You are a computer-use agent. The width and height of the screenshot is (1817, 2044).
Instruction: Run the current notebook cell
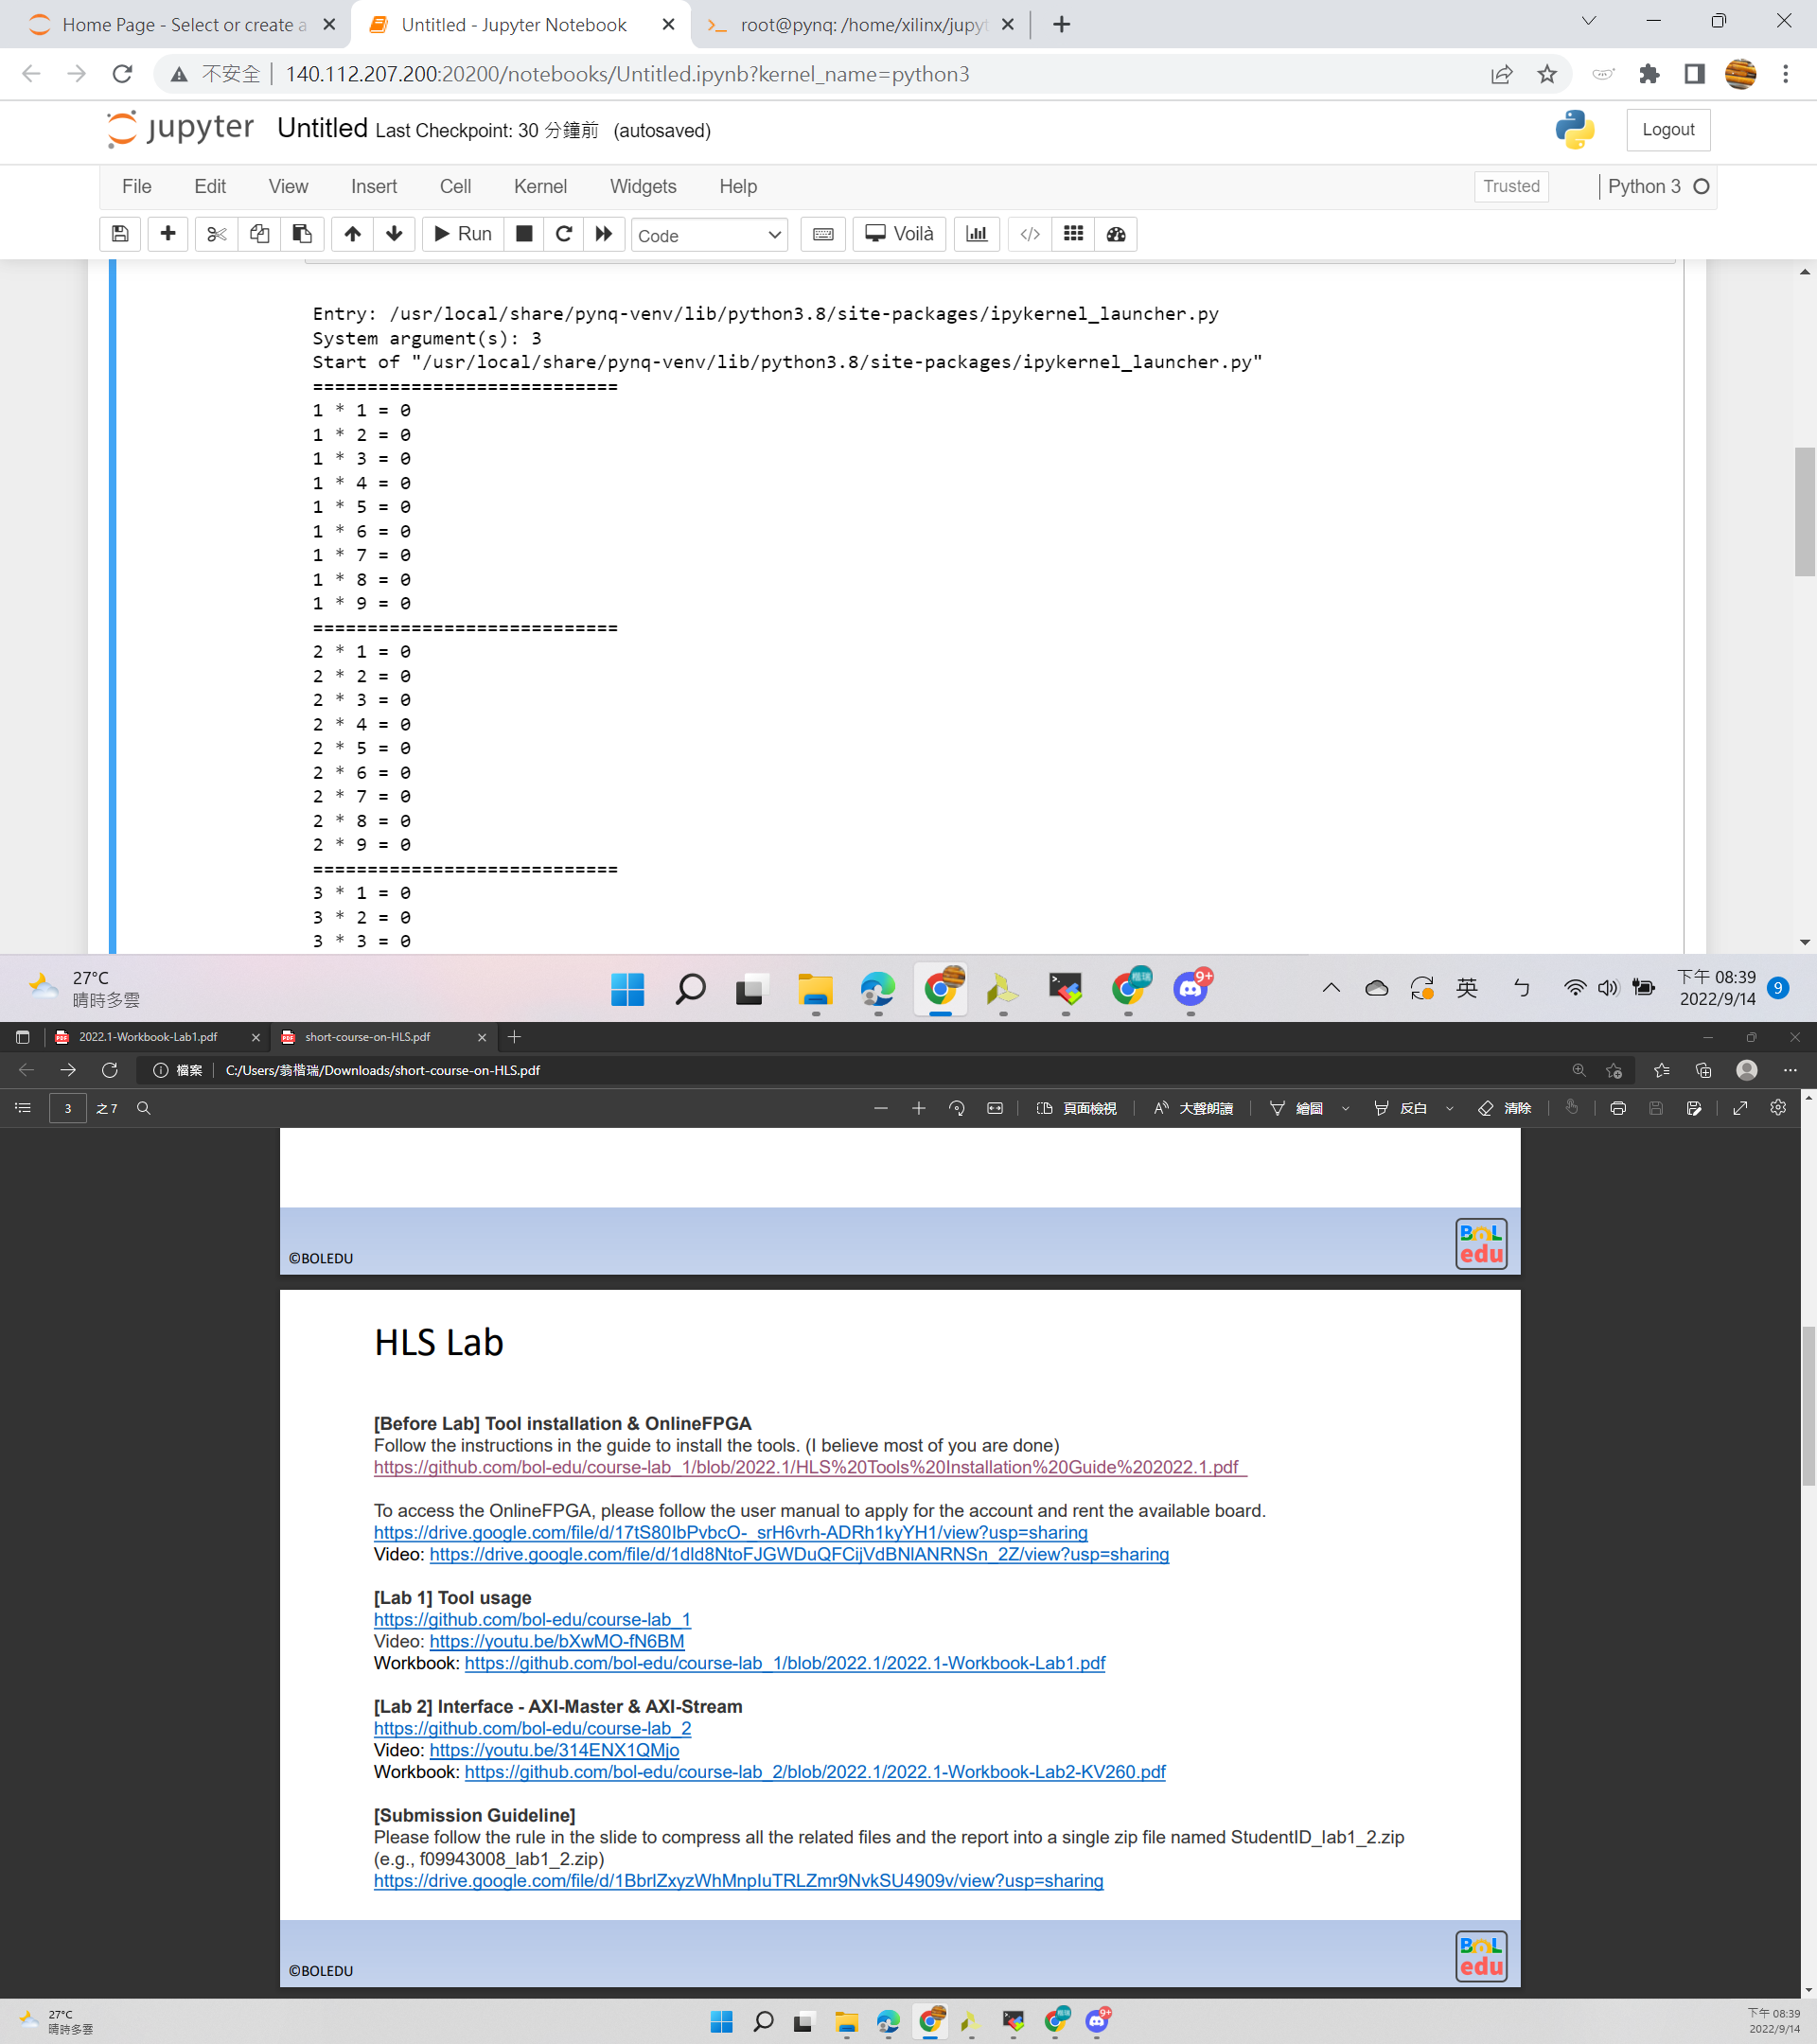461,234
